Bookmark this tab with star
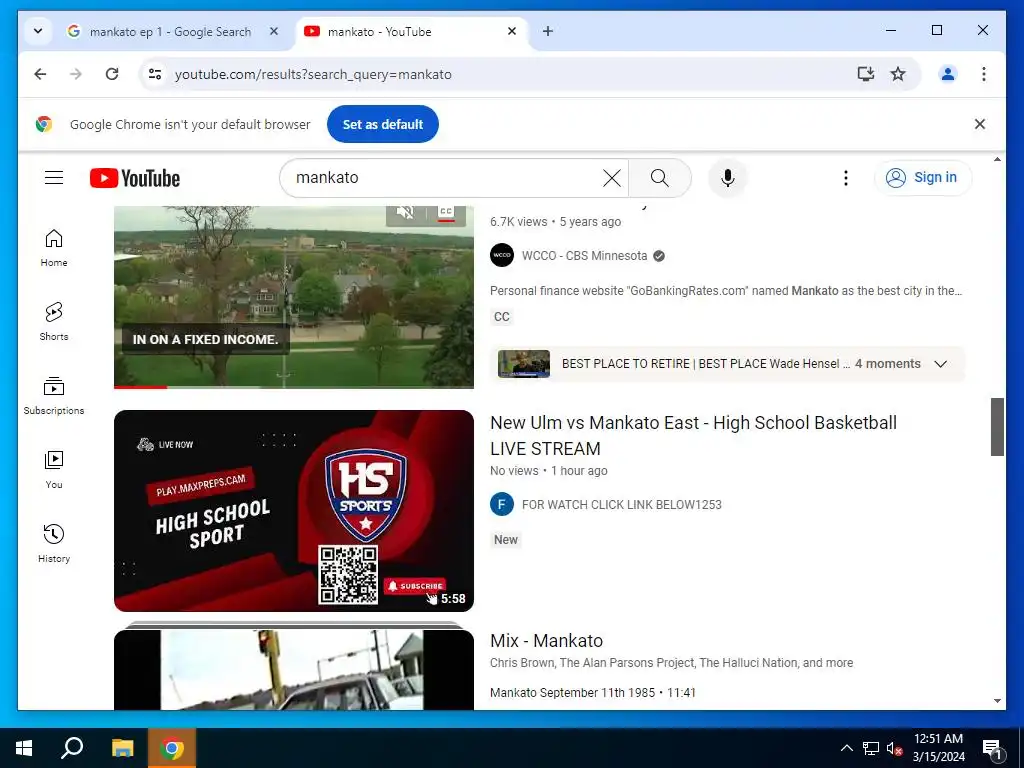The height and width of the screenshot is (768, 1024). click(898, 74)
